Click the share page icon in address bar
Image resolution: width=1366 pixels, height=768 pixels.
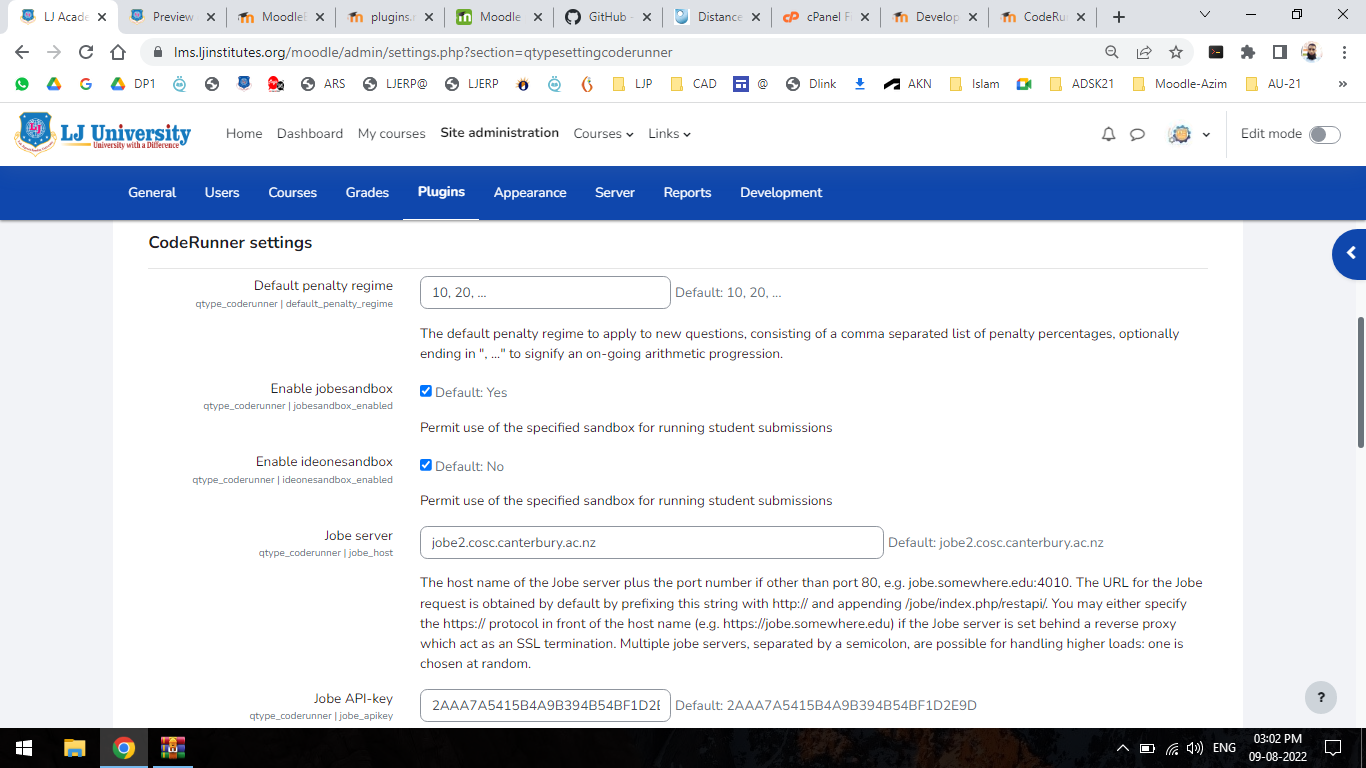[1144, 52]
